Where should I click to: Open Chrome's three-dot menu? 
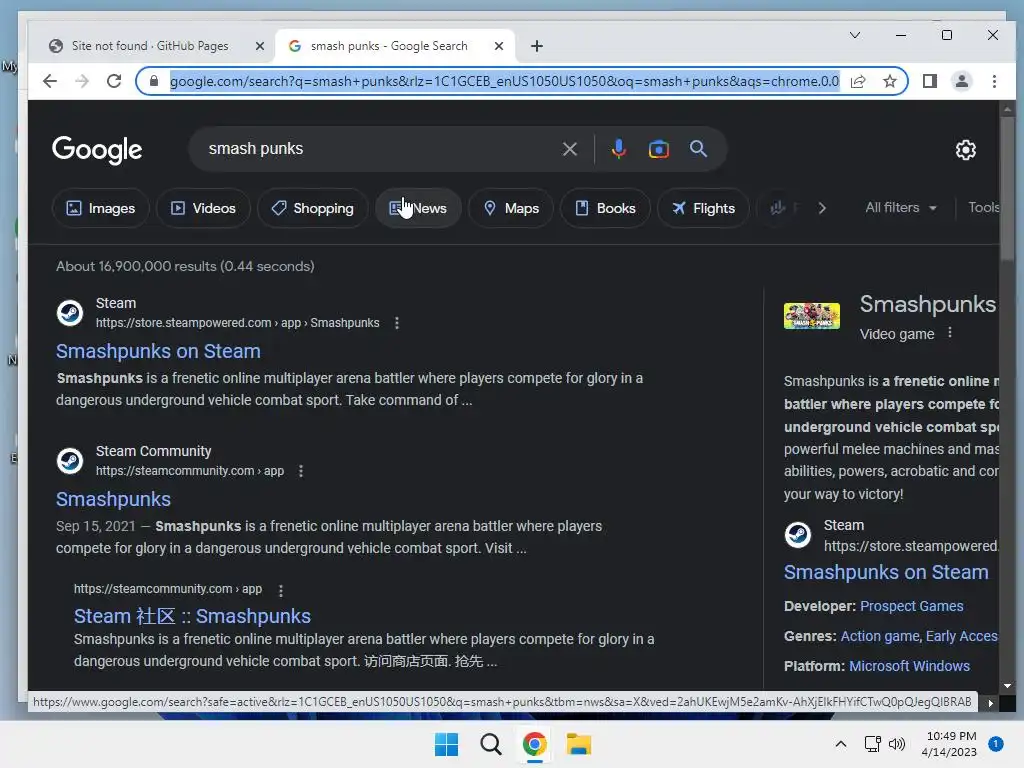point(994,81)
